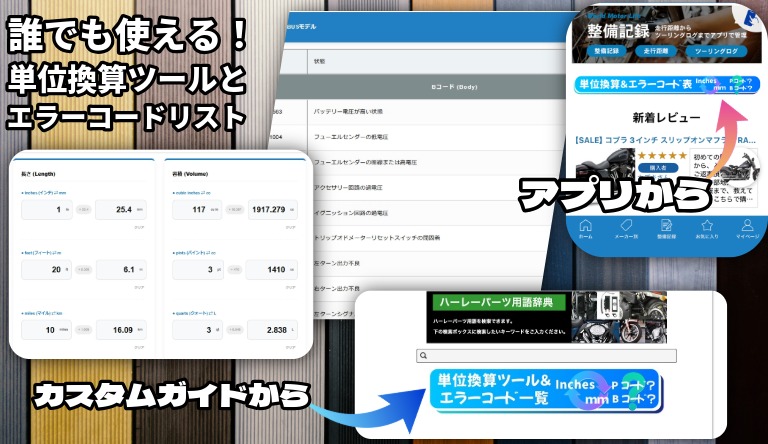The height and width of the screenshot is (444, 768).
Task: Open the 単位換算ツール&エラーコード一覧 banner under the search box
Action: point(545,391)
